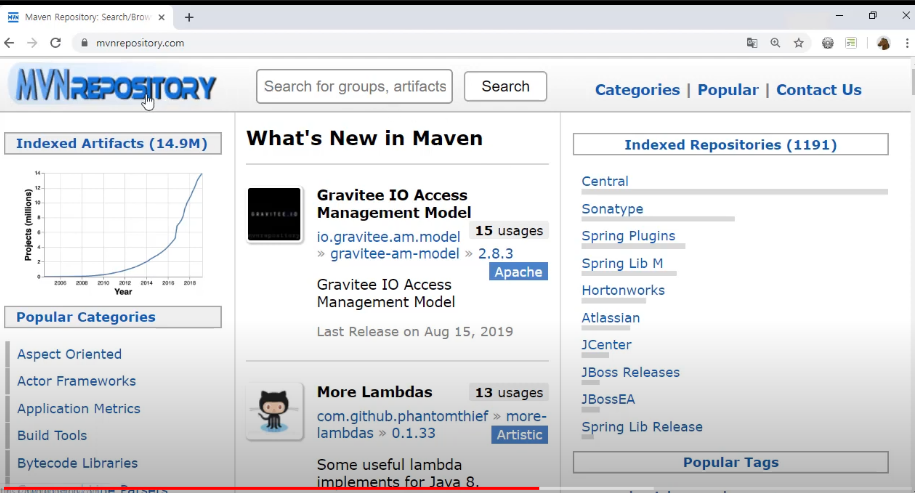Open Indexed Artifacts (14.9M) heading link

[x=112, y=144]
